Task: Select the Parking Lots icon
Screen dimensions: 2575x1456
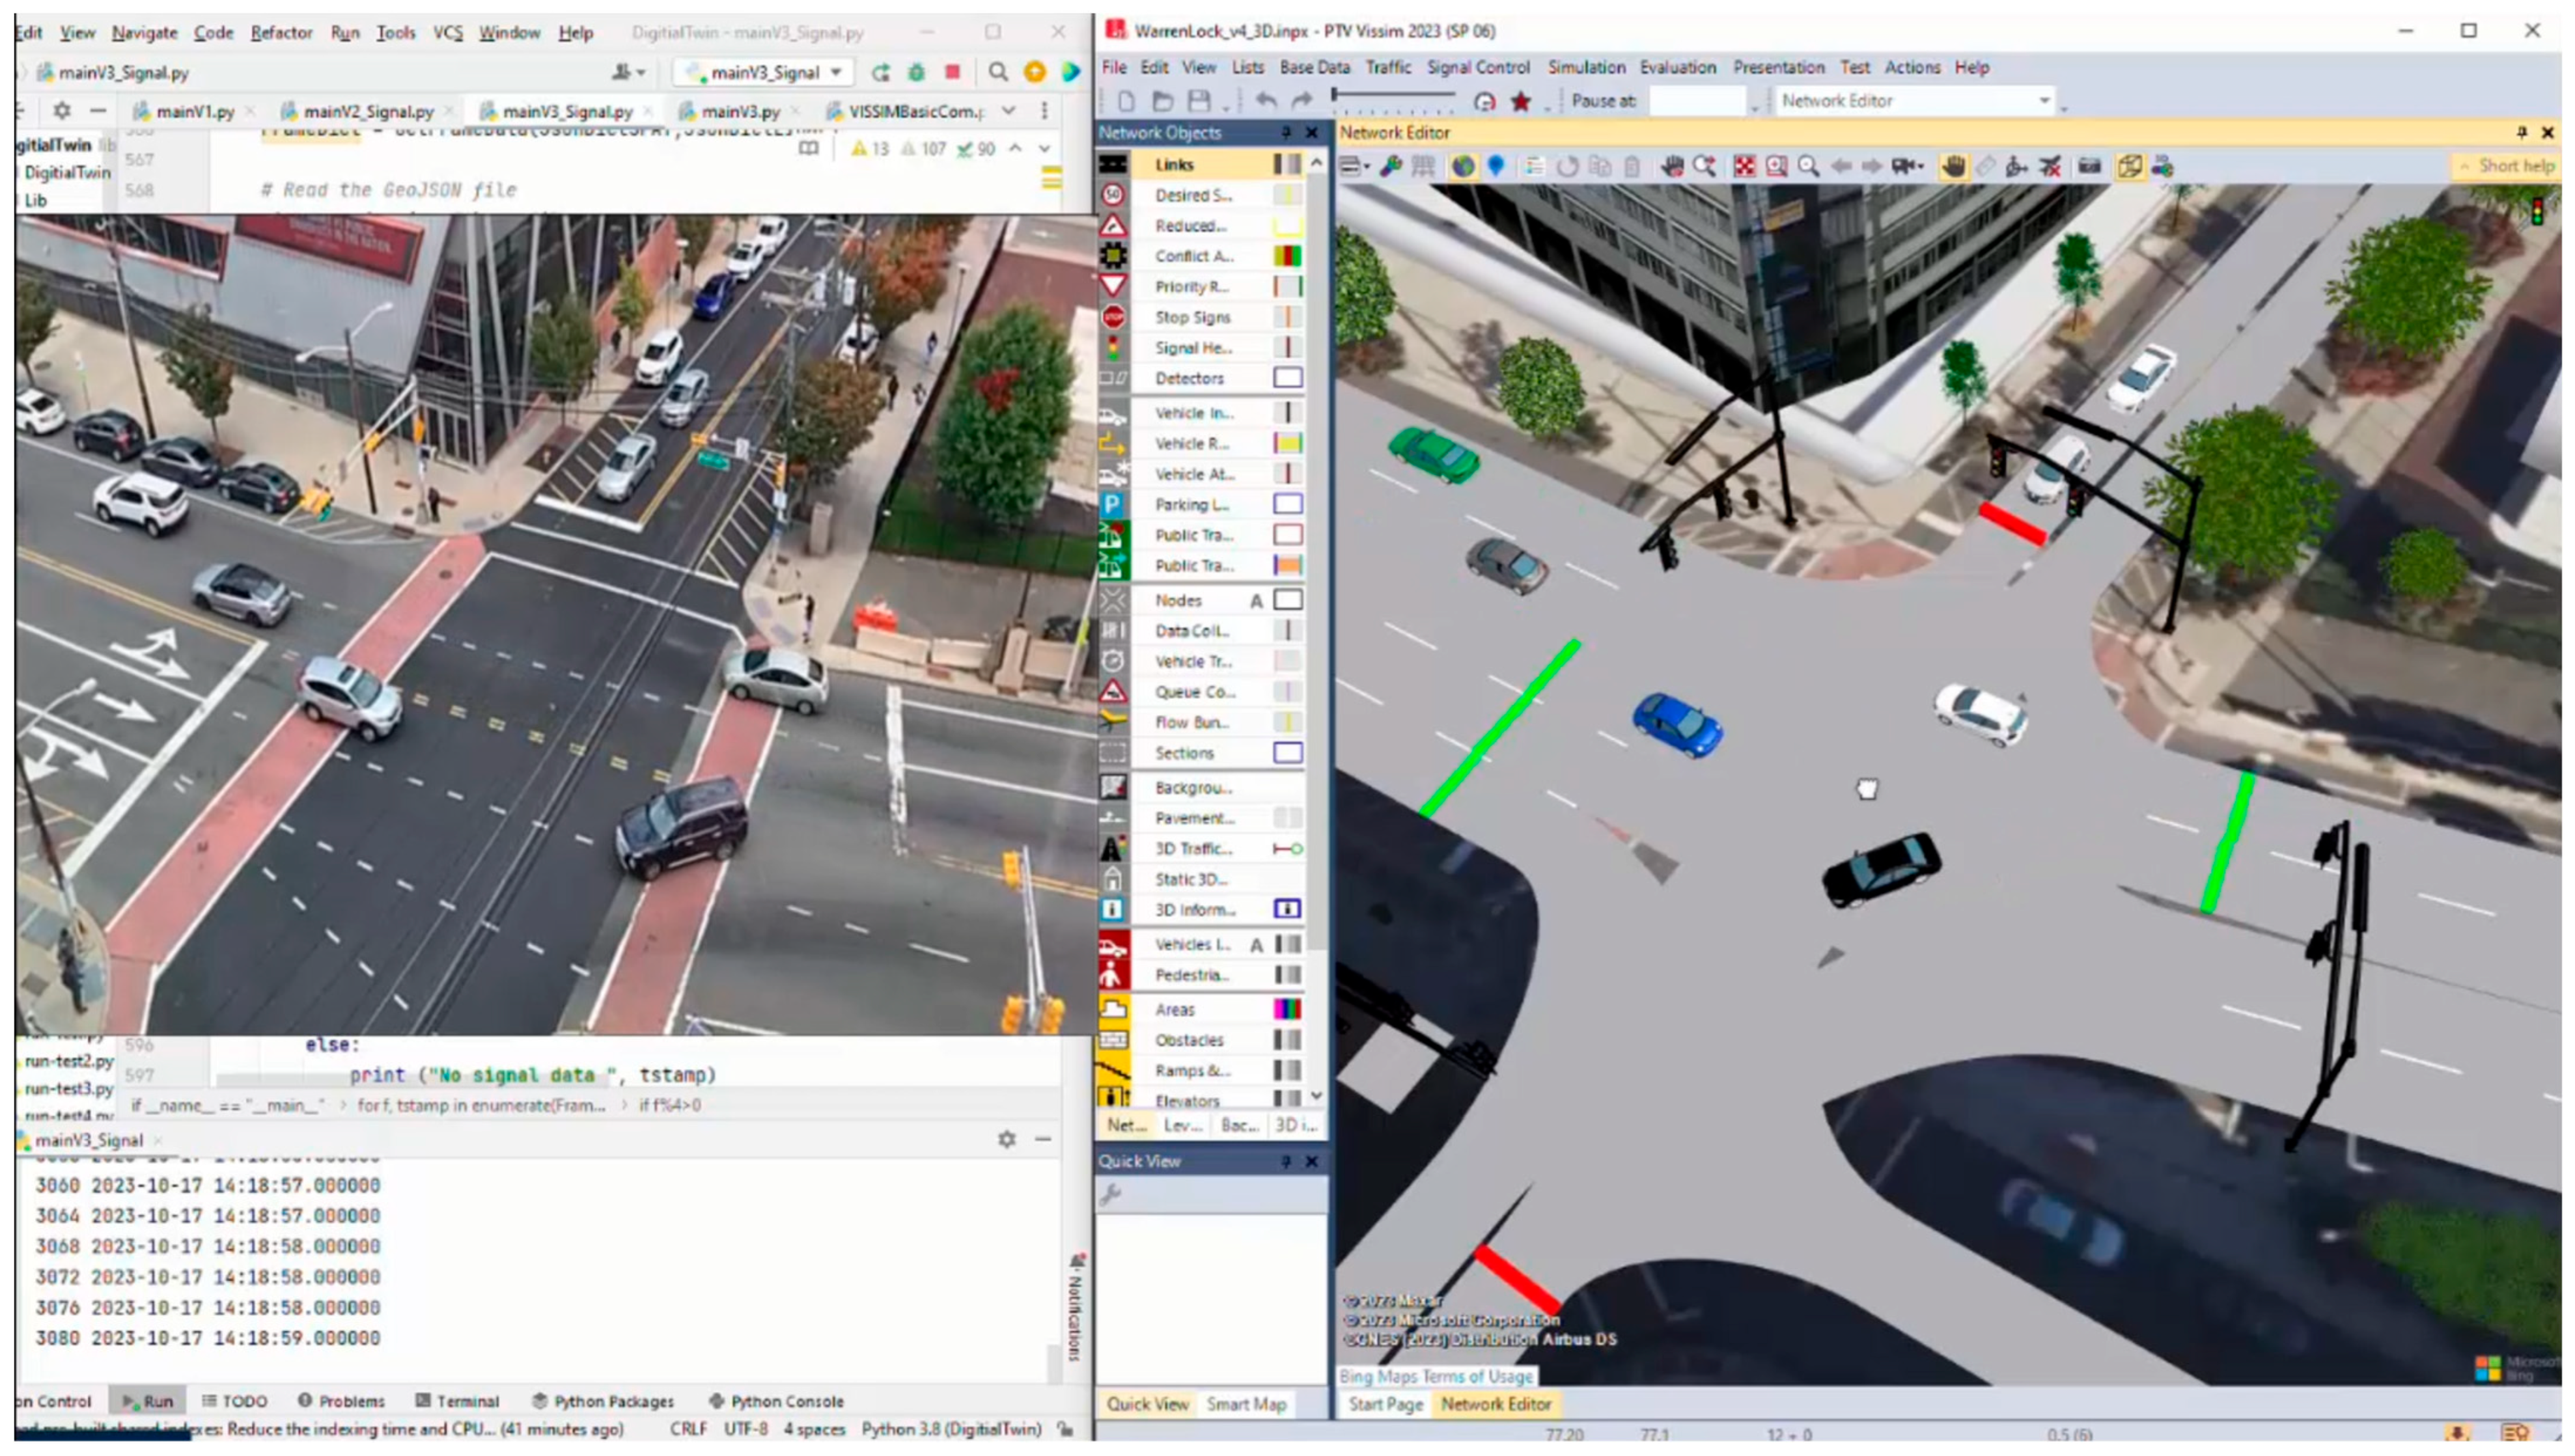Action: [1113, 505]
